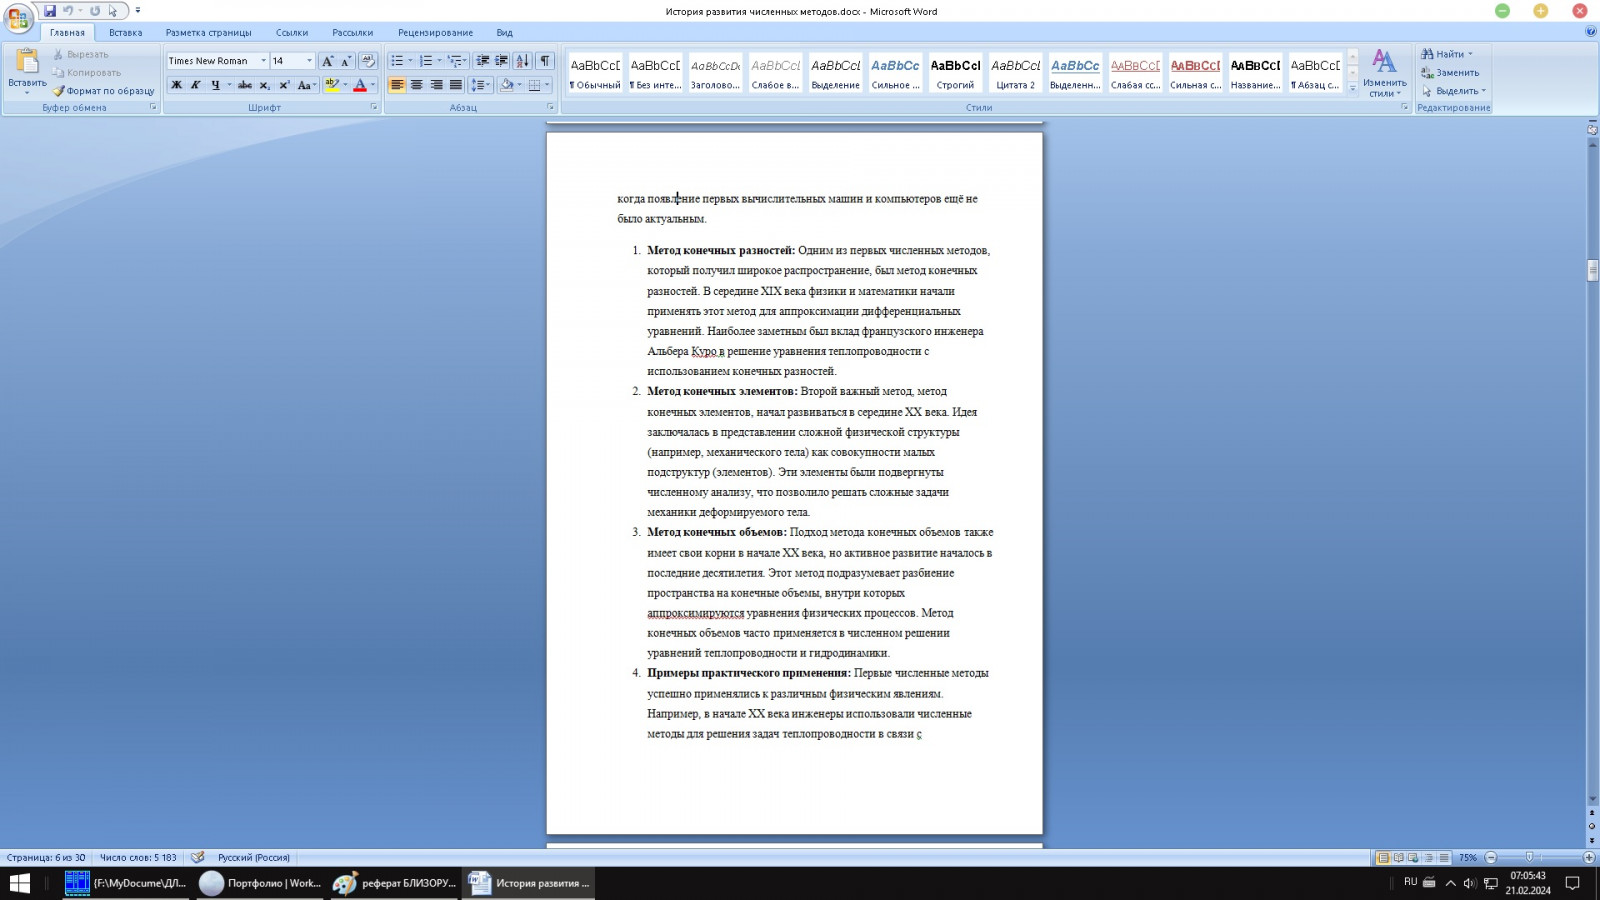The height and width of the screenshot is (900, 1600).
Task: Toggle show paragraph marks (¶)
Action: (545, 61)
